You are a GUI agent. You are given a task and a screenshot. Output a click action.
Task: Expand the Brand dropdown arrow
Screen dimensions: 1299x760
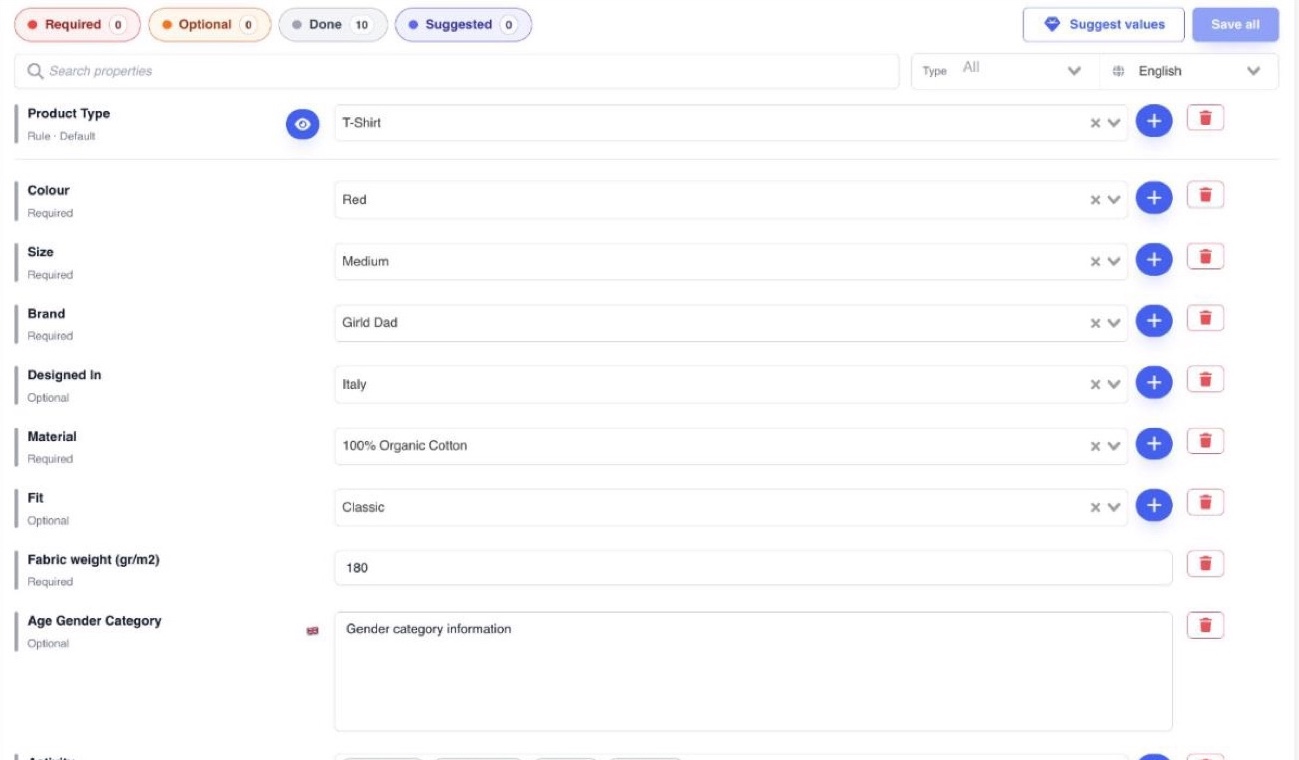[1114, 323]
